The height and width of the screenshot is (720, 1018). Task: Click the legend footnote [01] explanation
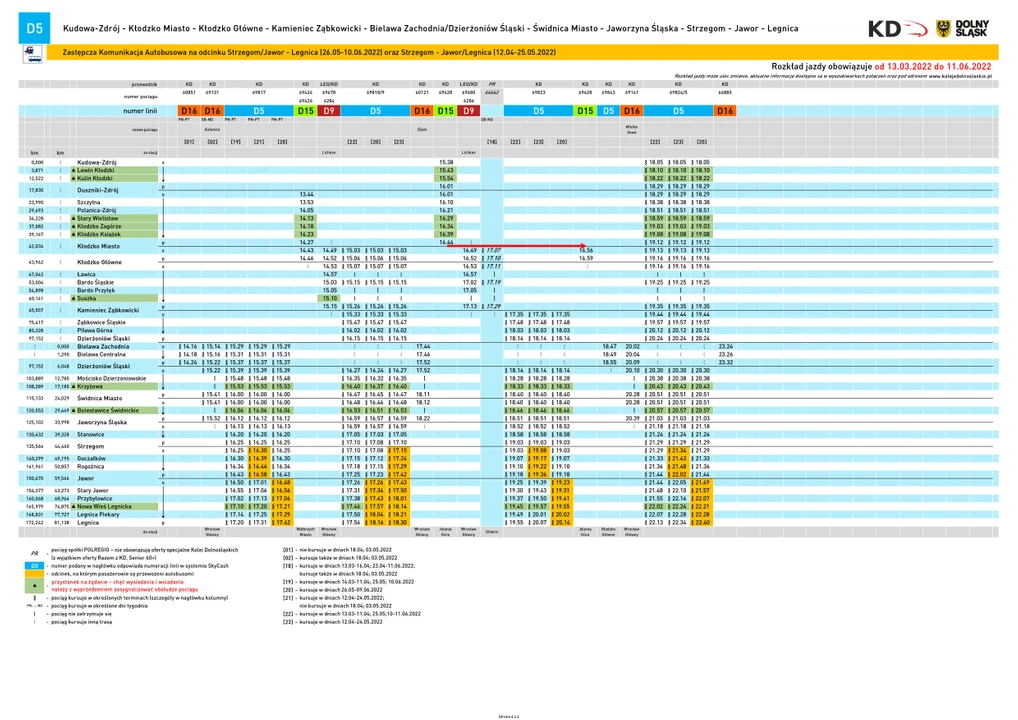coord(337,550)
